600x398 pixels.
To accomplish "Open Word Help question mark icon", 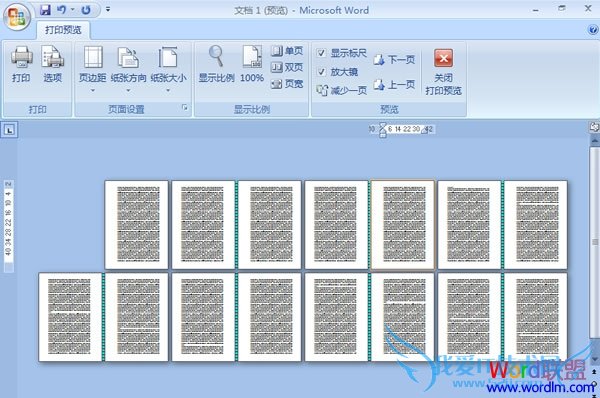I will click(x=593, y=29).
